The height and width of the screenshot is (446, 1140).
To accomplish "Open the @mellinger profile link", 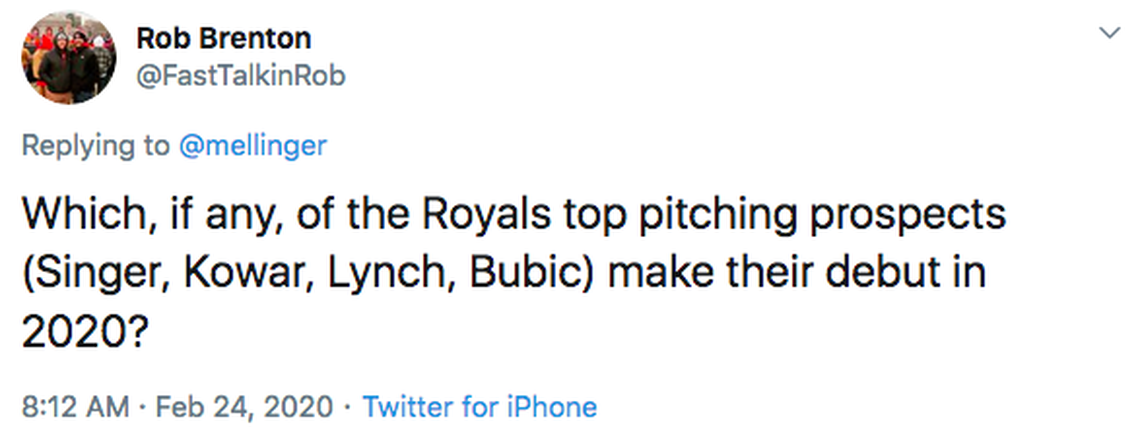I will pyautogui.click(x=252, y=146).
